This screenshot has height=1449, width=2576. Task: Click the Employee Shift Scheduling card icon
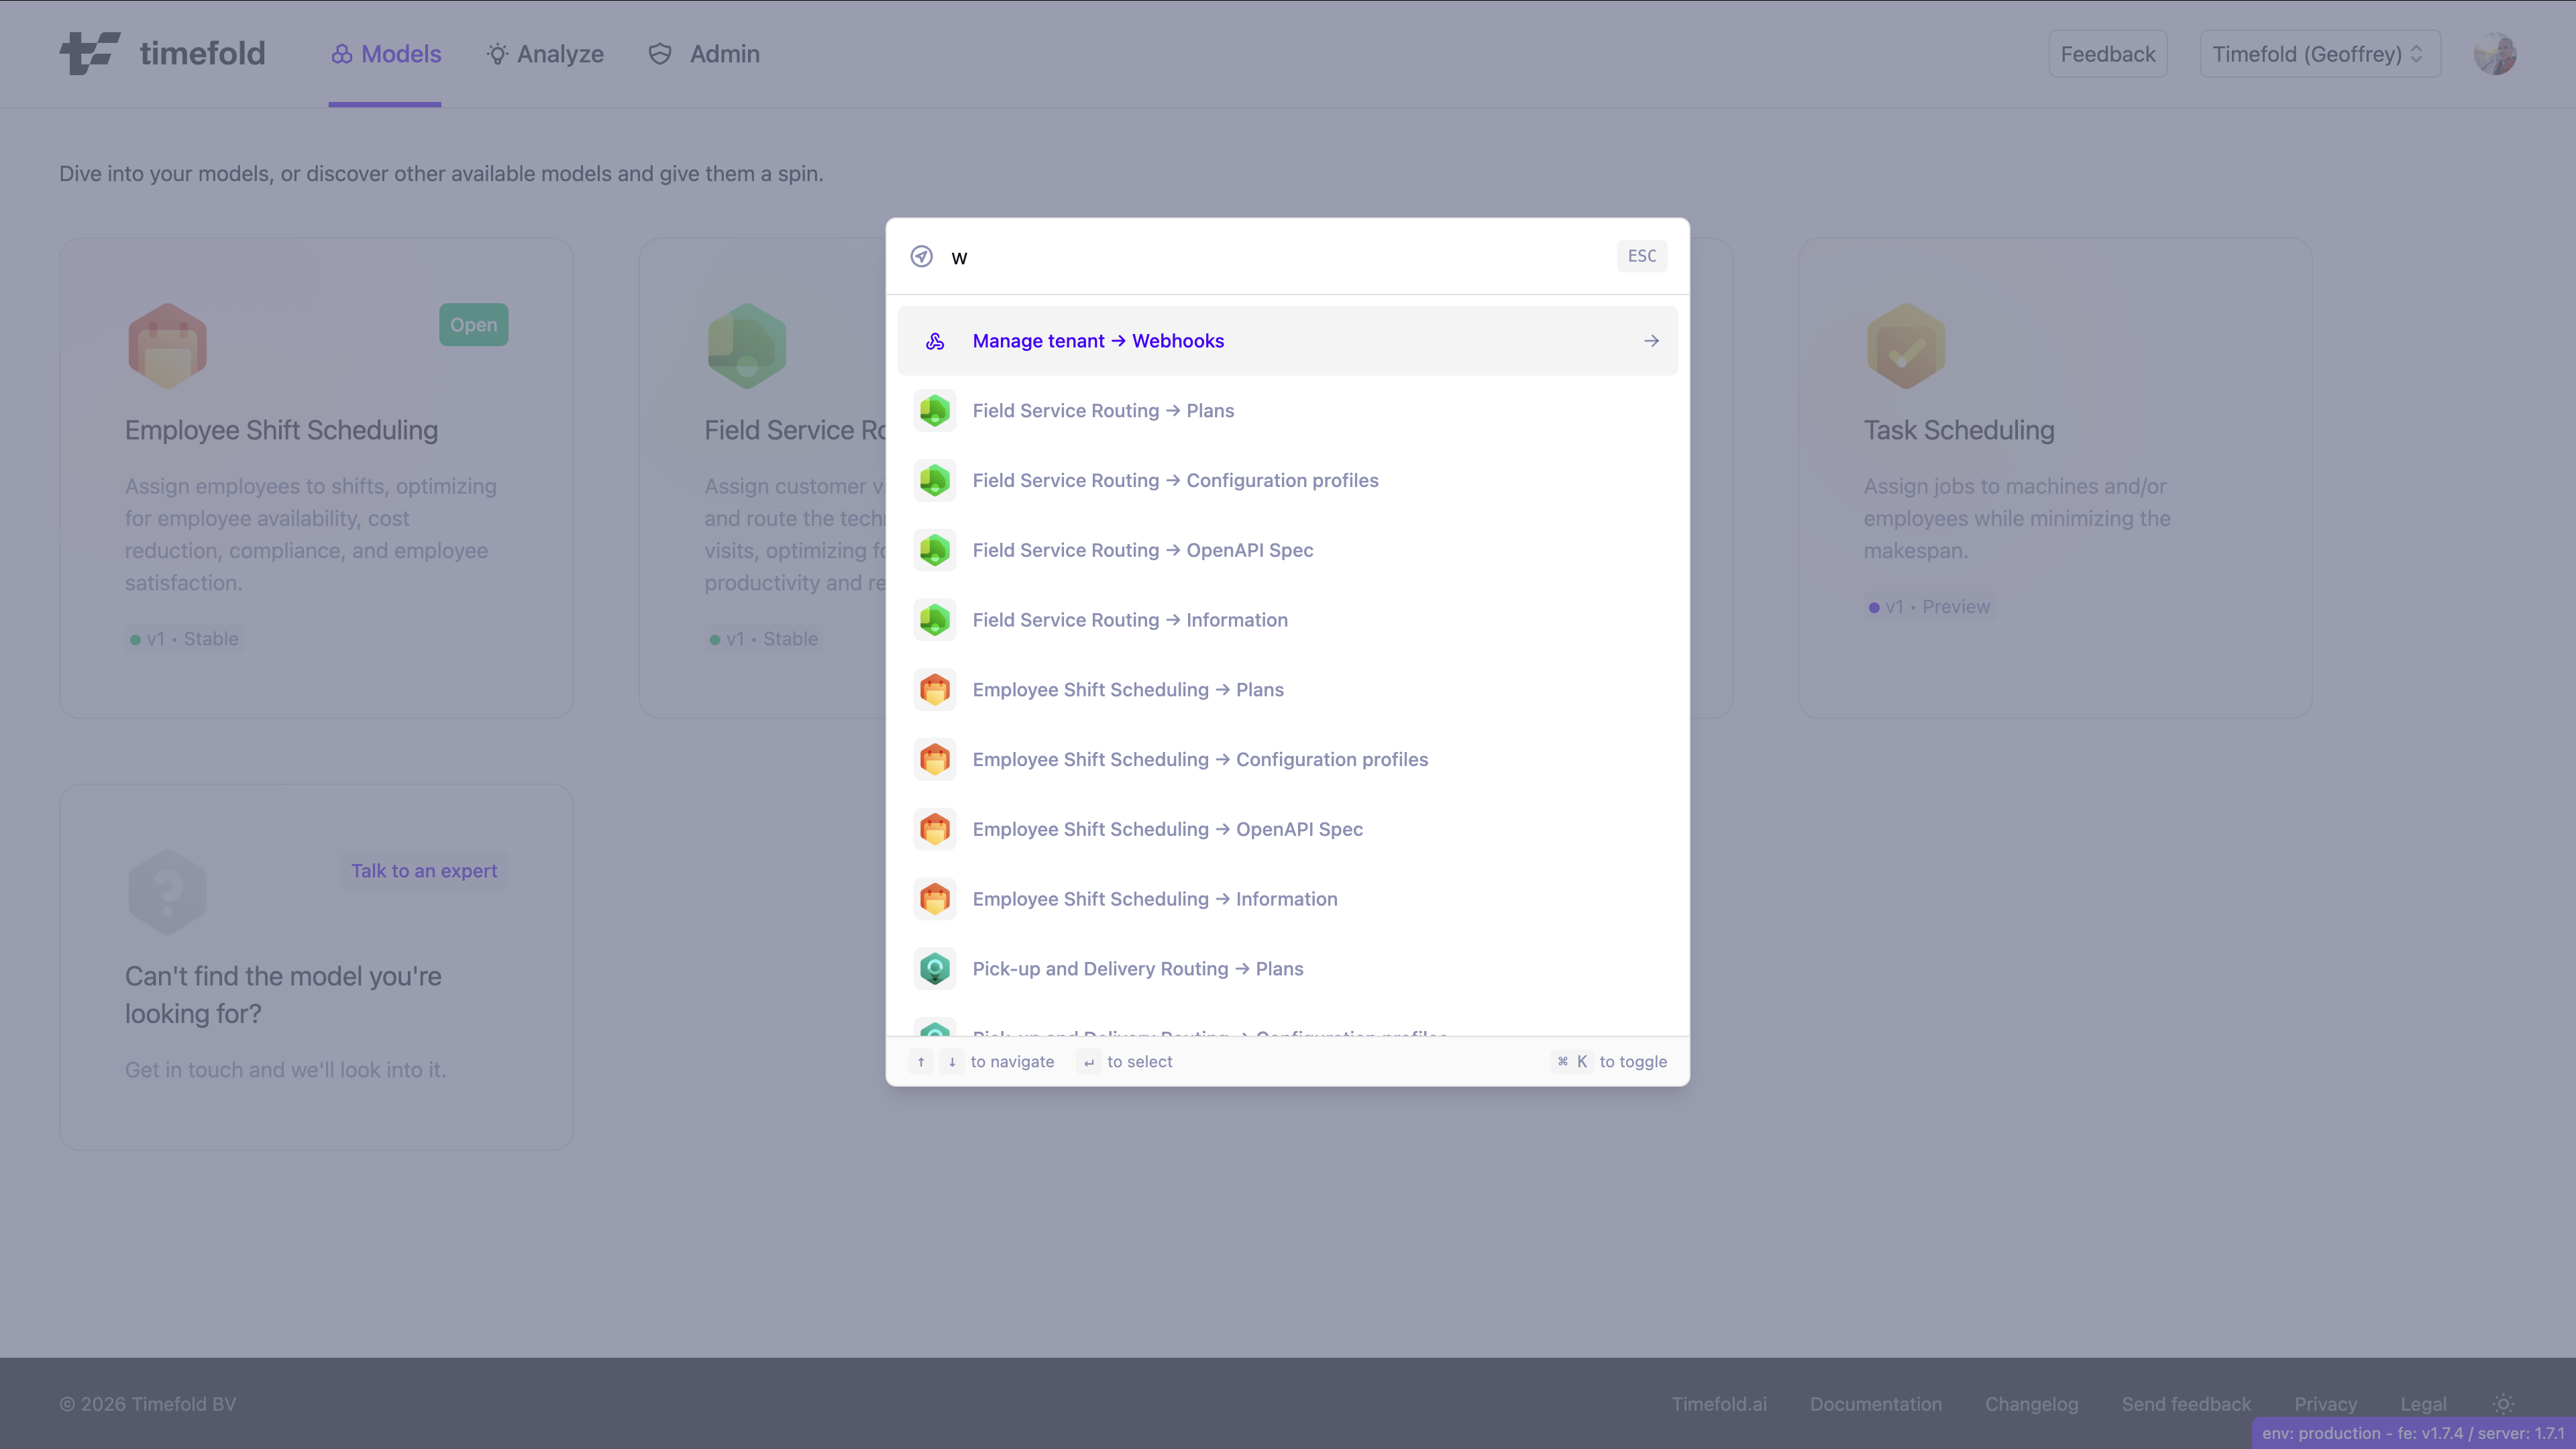pyautogui.click(x=167, y=346)
